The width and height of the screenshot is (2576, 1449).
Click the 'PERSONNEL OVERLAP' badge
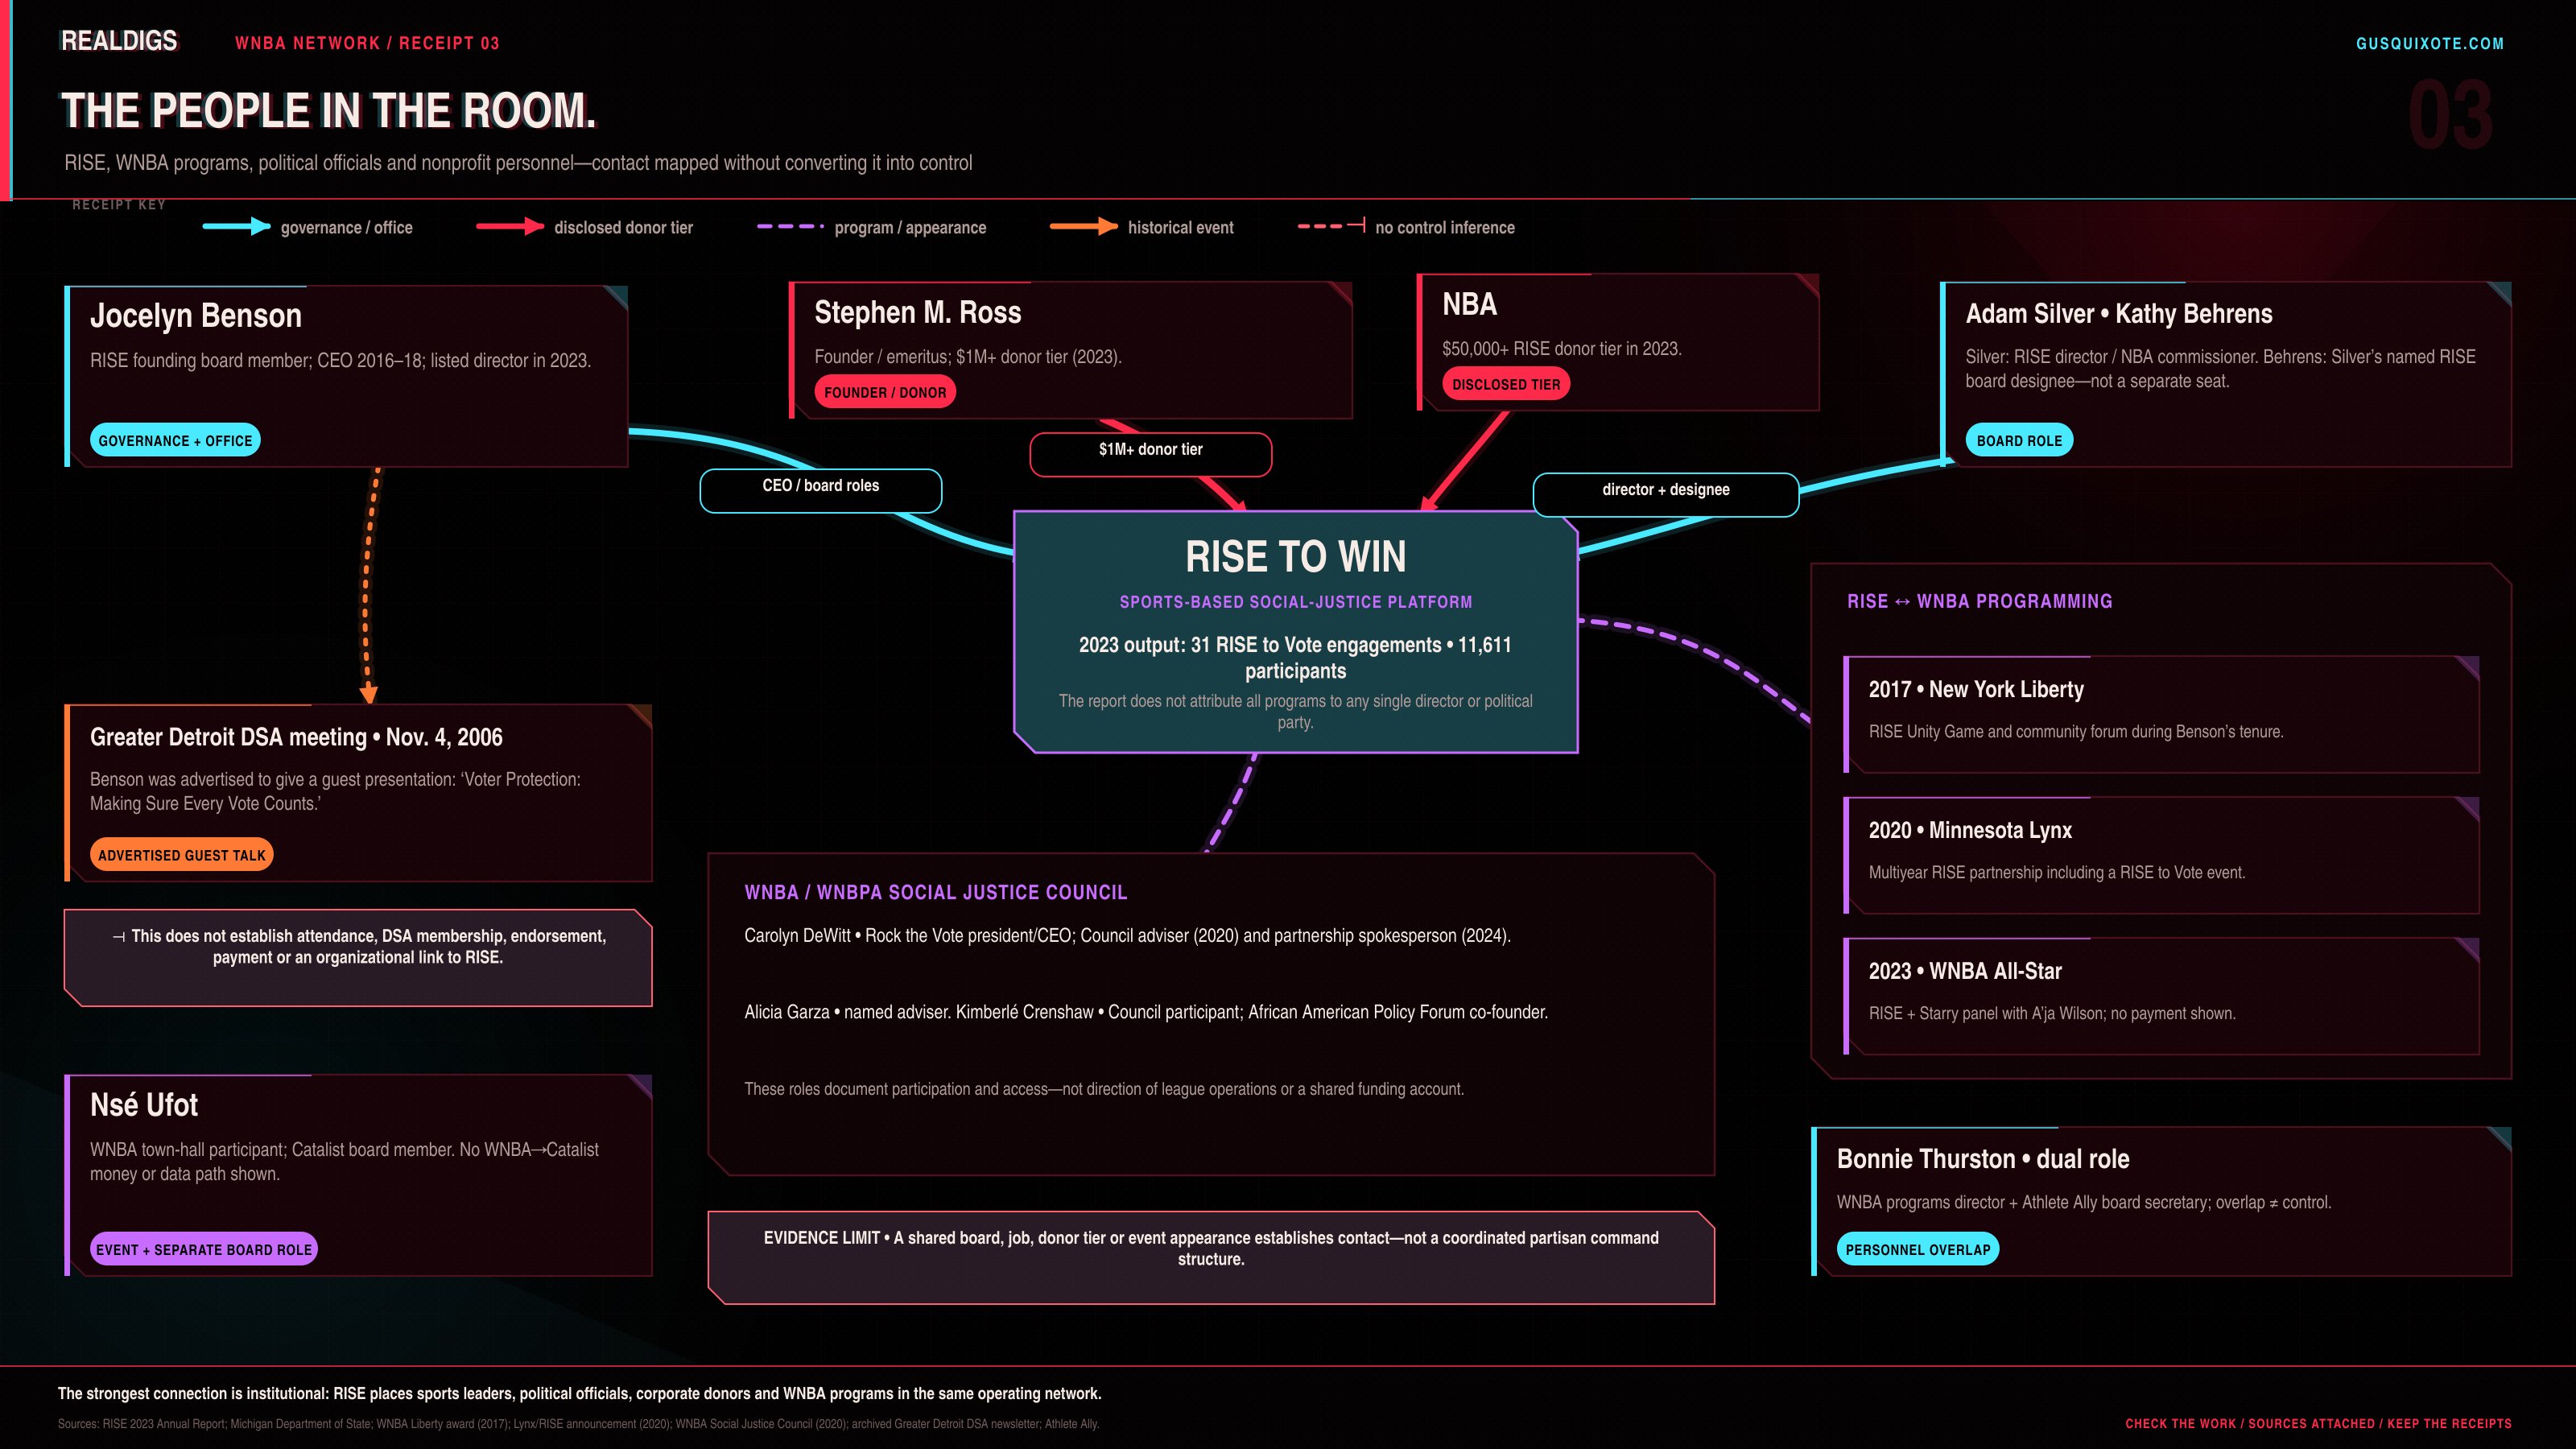(1918, 1249)
